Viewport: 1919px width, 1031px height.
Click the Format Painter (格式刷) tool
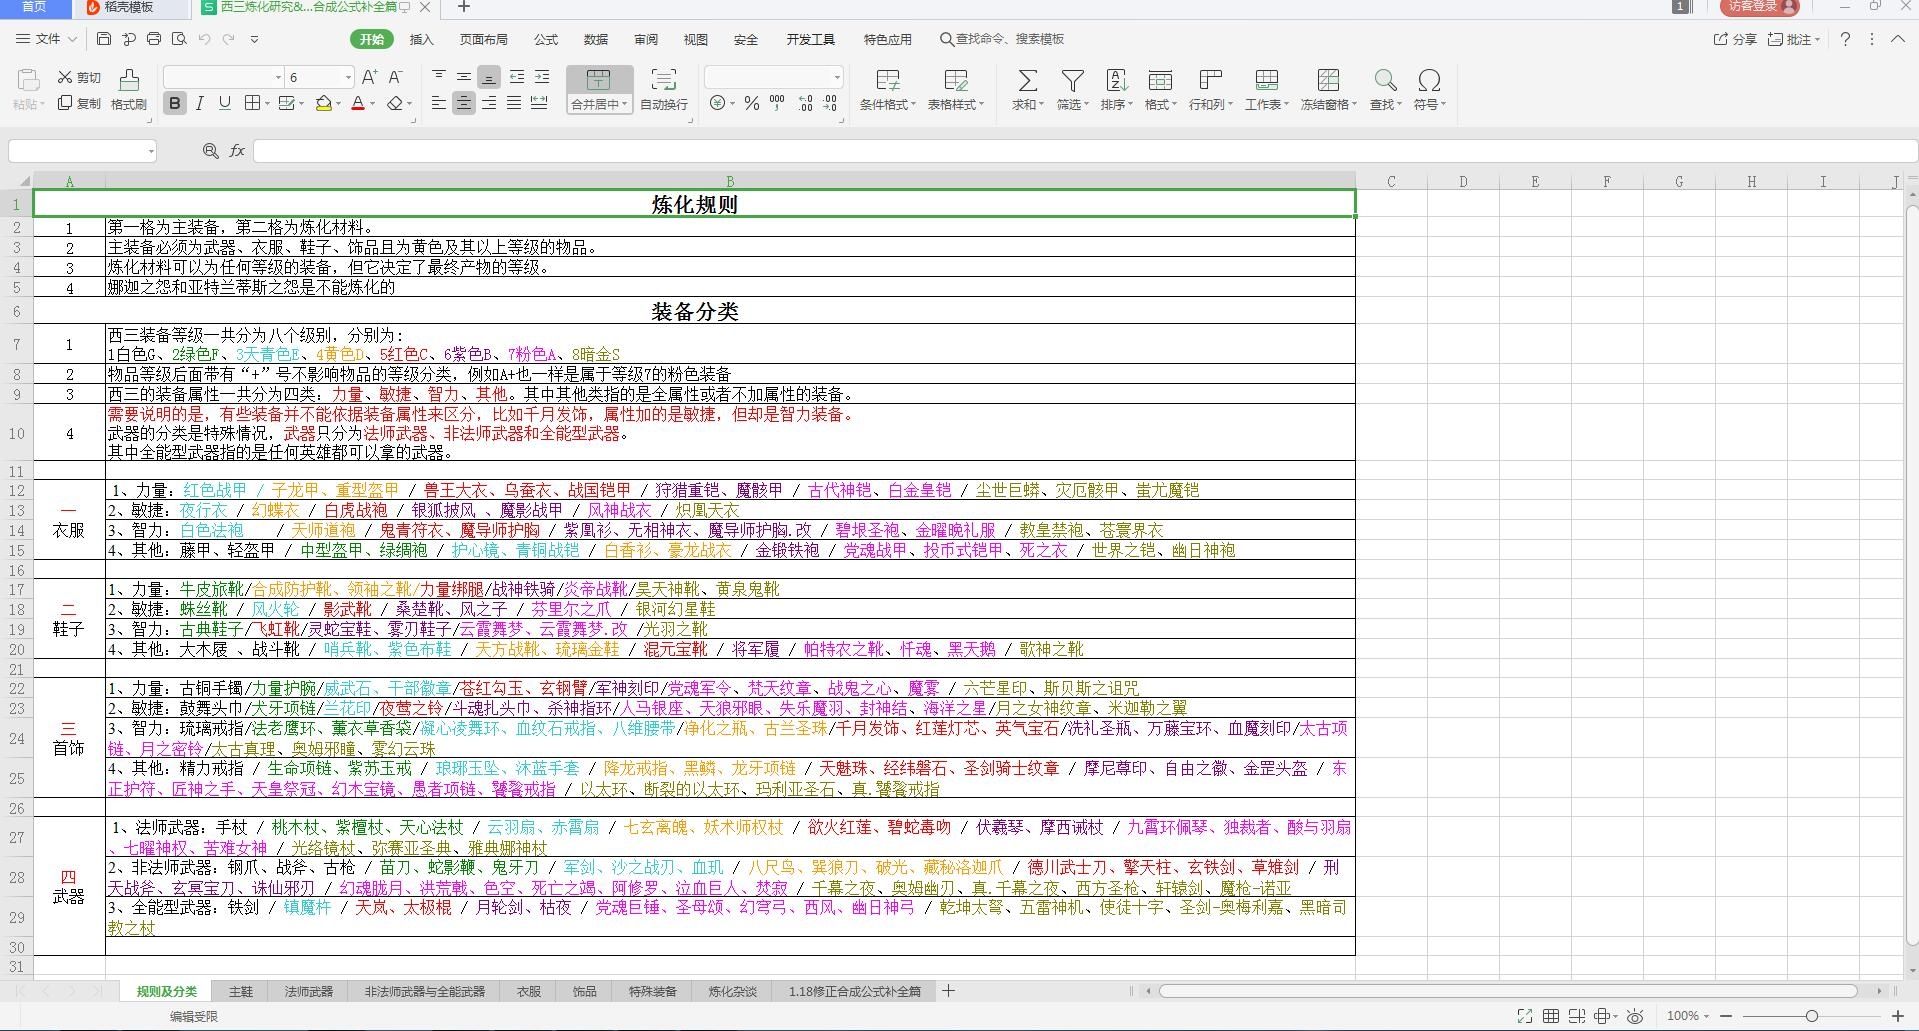pyautogui.click(x=129, y=89)
